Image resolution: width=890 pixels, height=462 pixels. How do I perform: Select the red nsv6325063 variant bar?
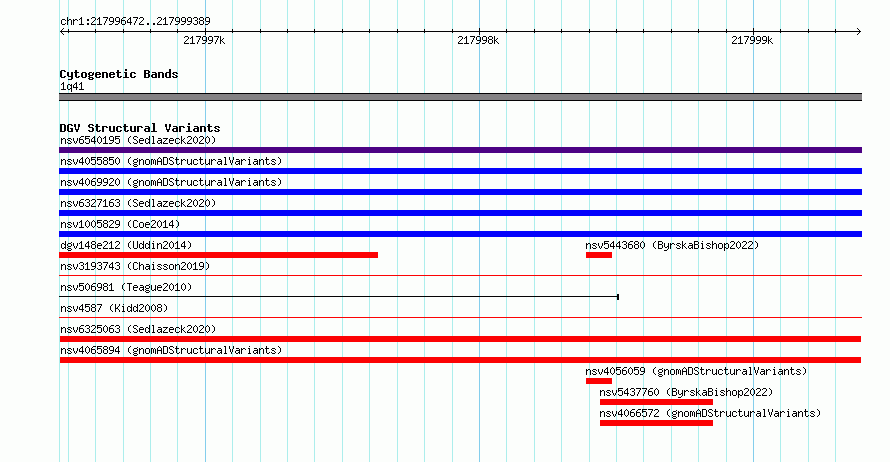[460, 339]
